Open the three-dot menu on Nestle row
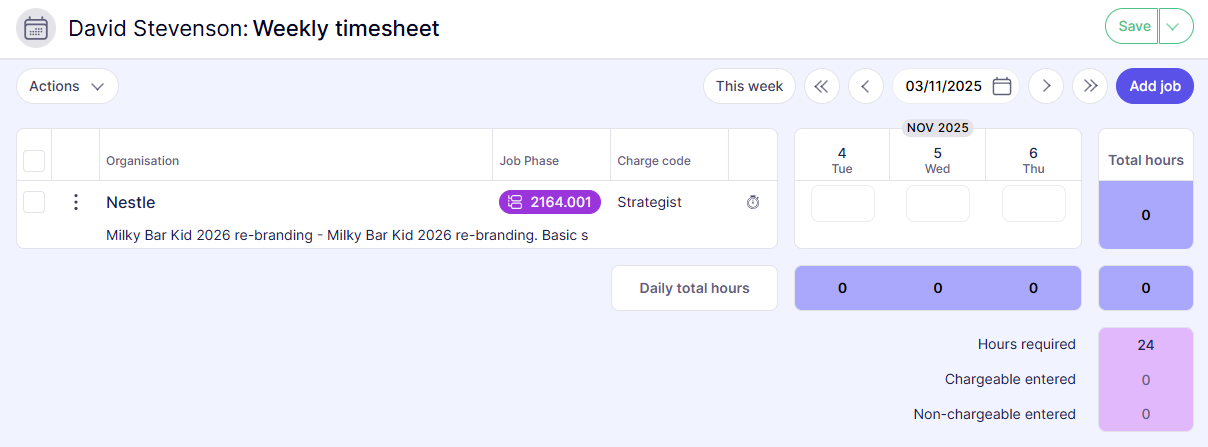 coord(75,202)
